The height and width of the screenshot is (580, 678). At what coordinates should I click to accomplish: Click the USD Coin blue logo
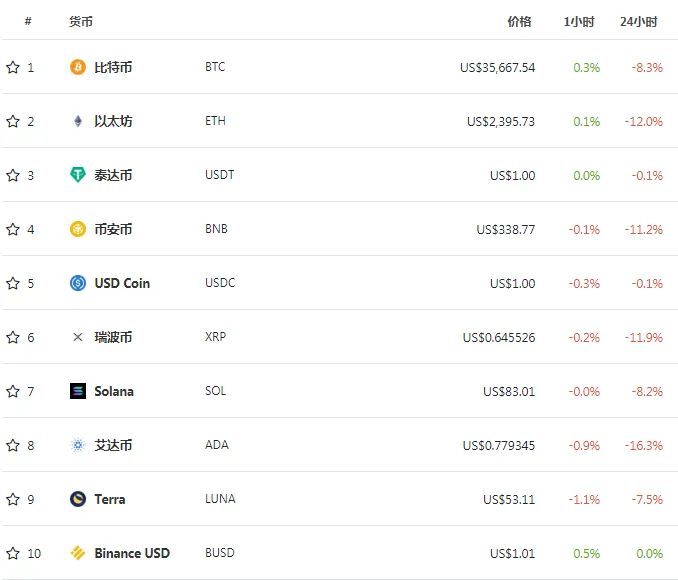pyautogui.click(x=78, y=283)
